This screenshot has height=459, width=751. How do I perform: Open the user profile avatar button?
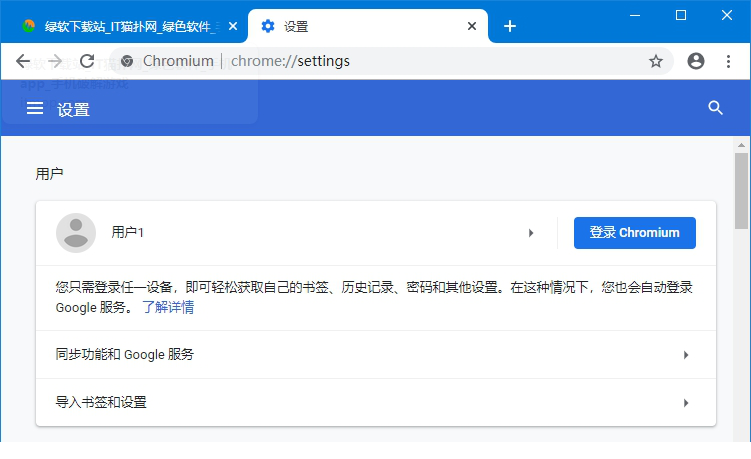pos(696,61)
